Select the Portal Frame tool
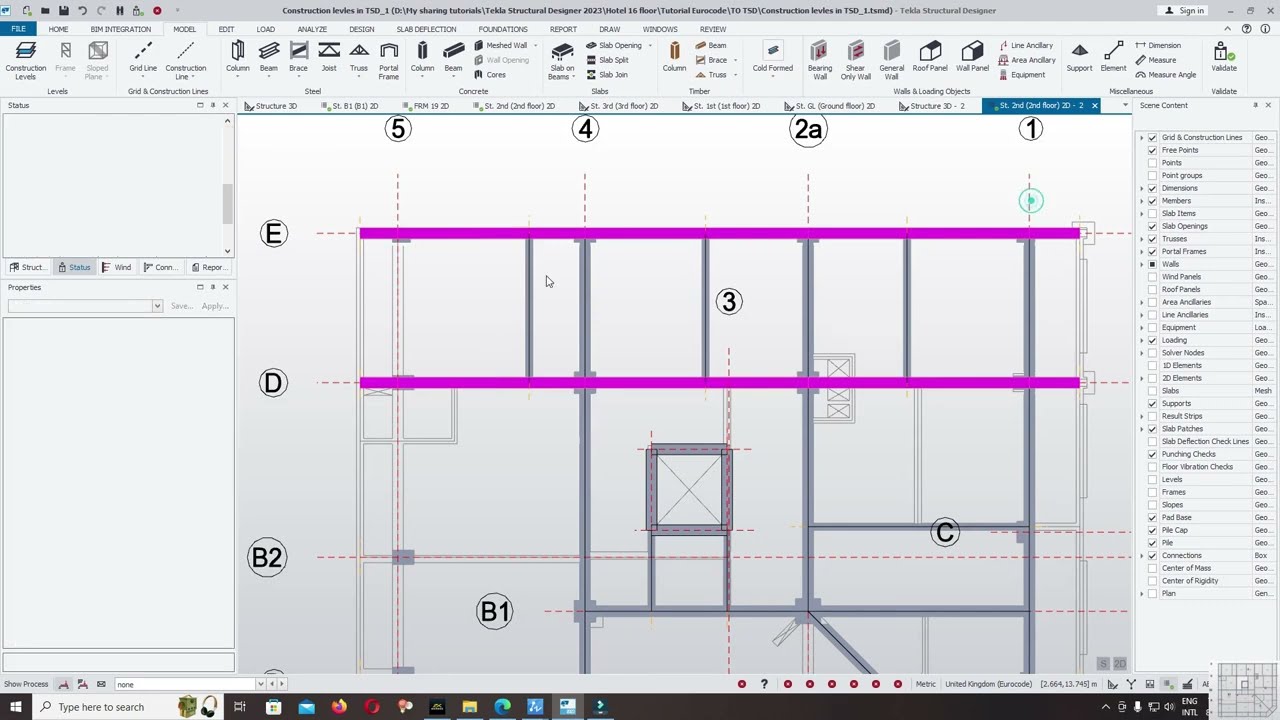This screenshot has width=1280, height=720. point(389,61)
